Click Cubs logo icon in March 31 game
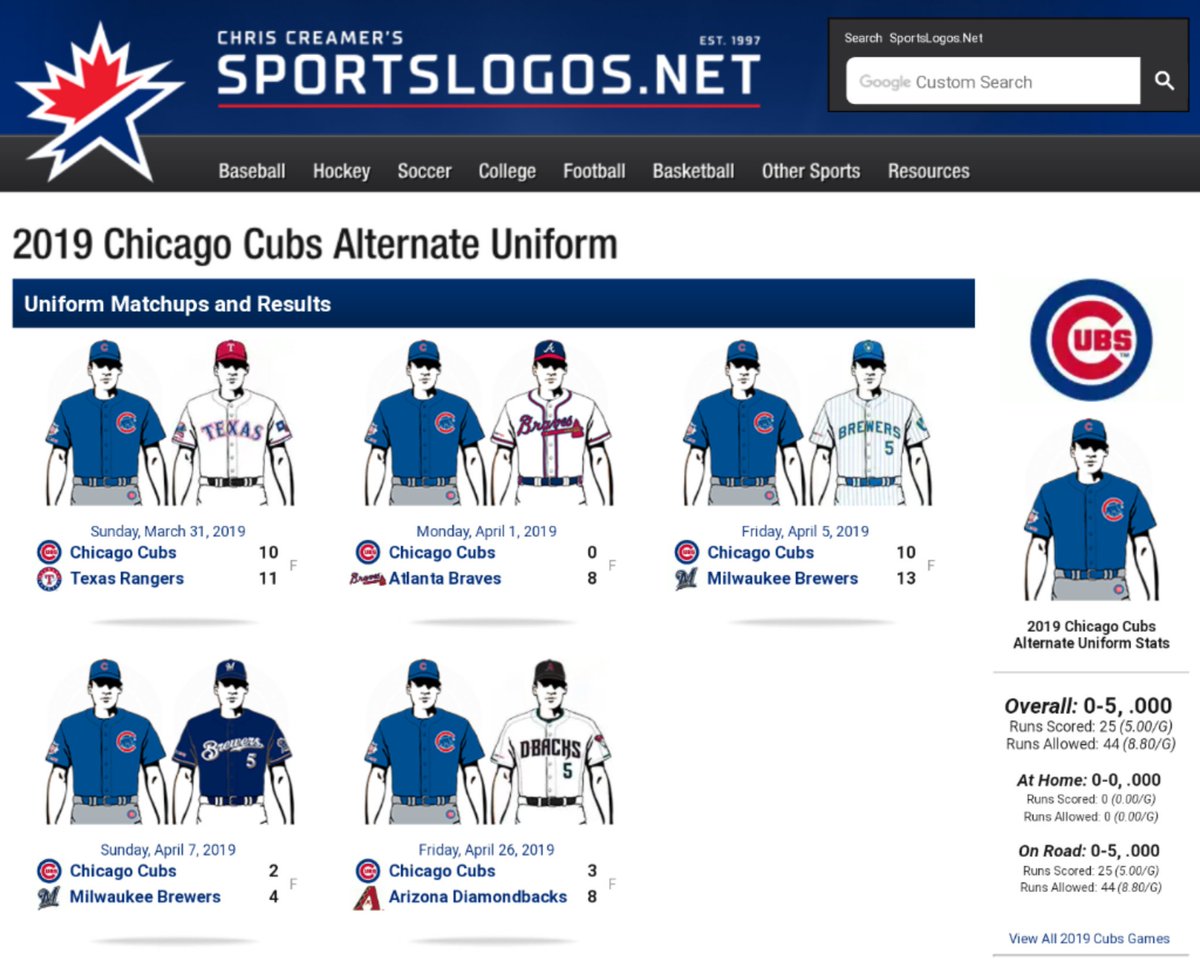This screenshot has width=1200, height=969. tap(49, 552)
